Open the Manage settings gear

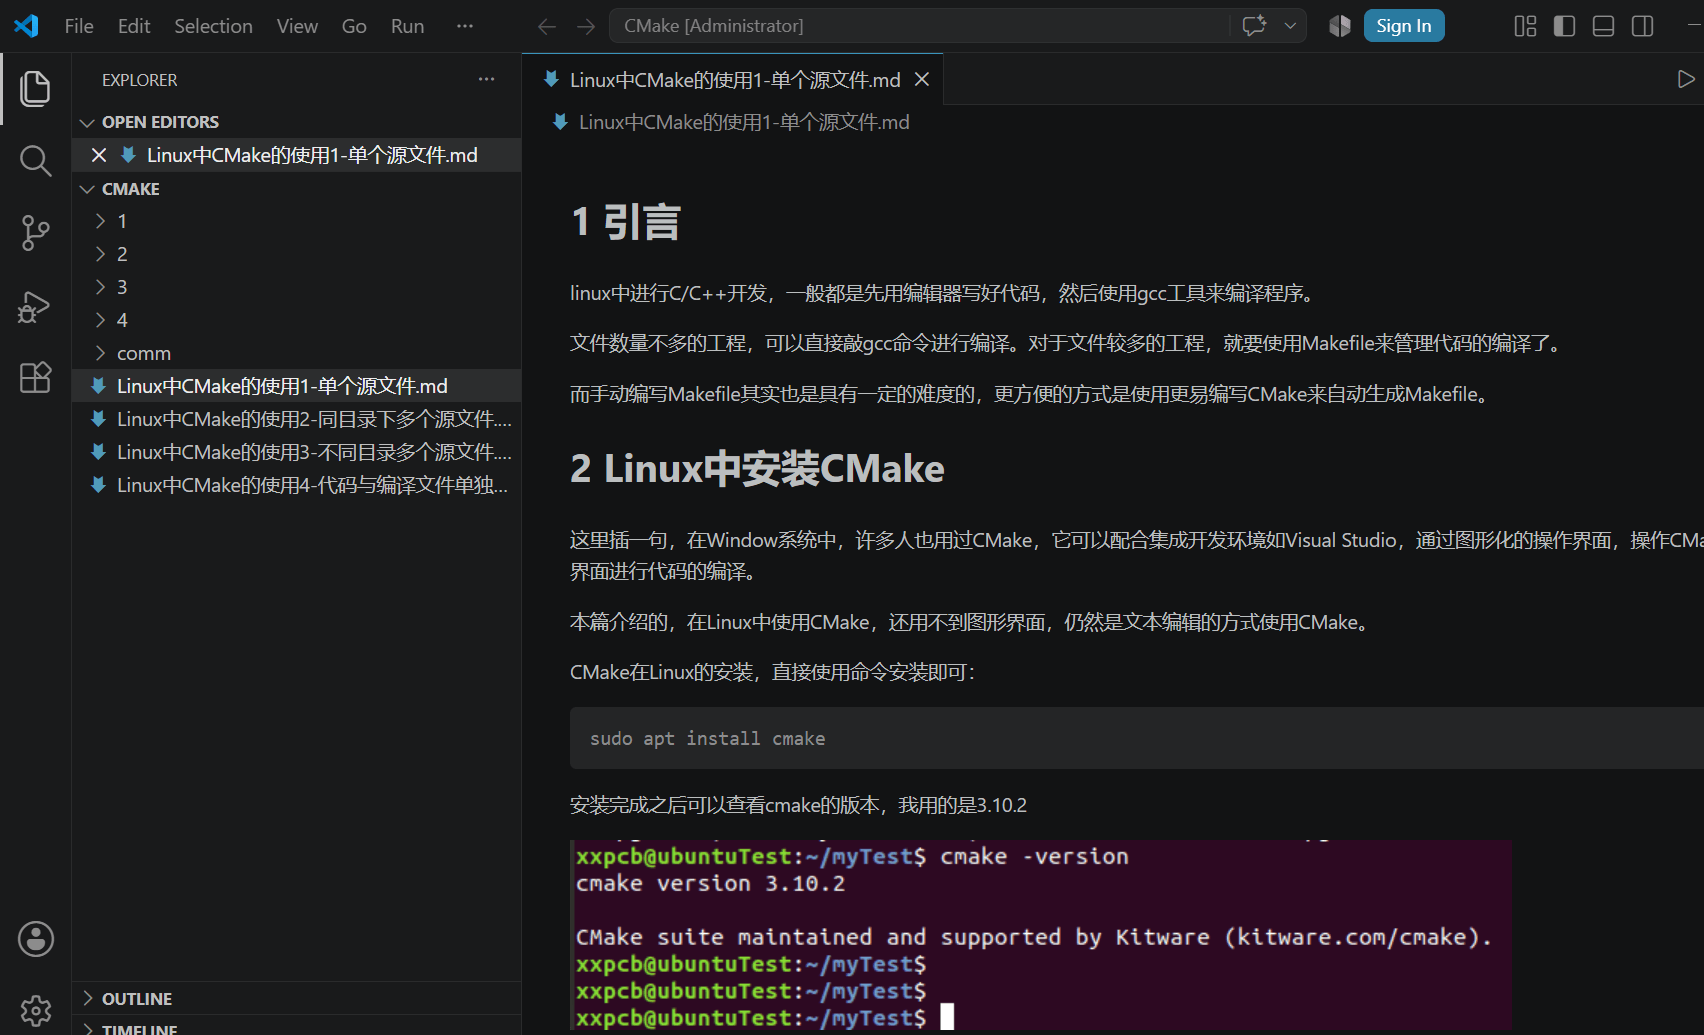[x=35, y=1011]
